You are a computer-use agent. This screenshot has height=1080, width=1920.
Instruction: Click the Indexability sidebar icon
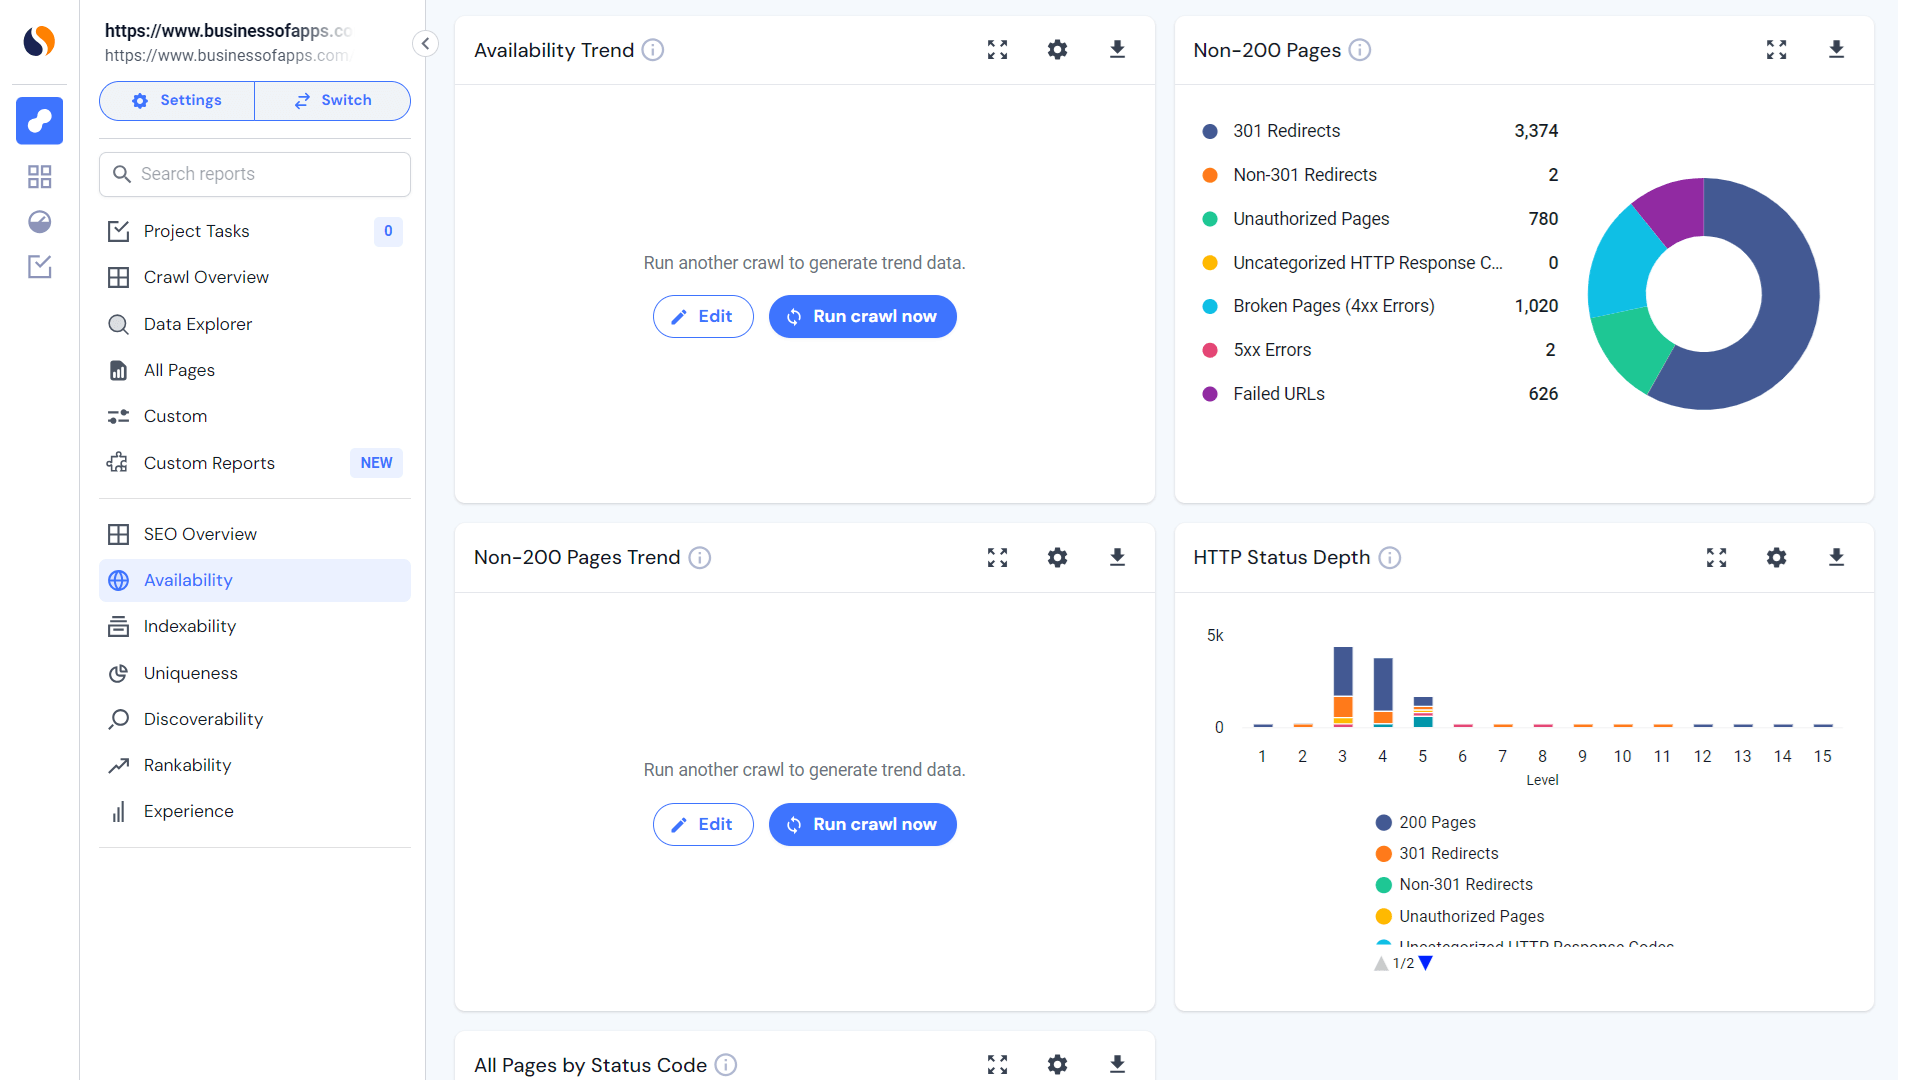[119, 626]
